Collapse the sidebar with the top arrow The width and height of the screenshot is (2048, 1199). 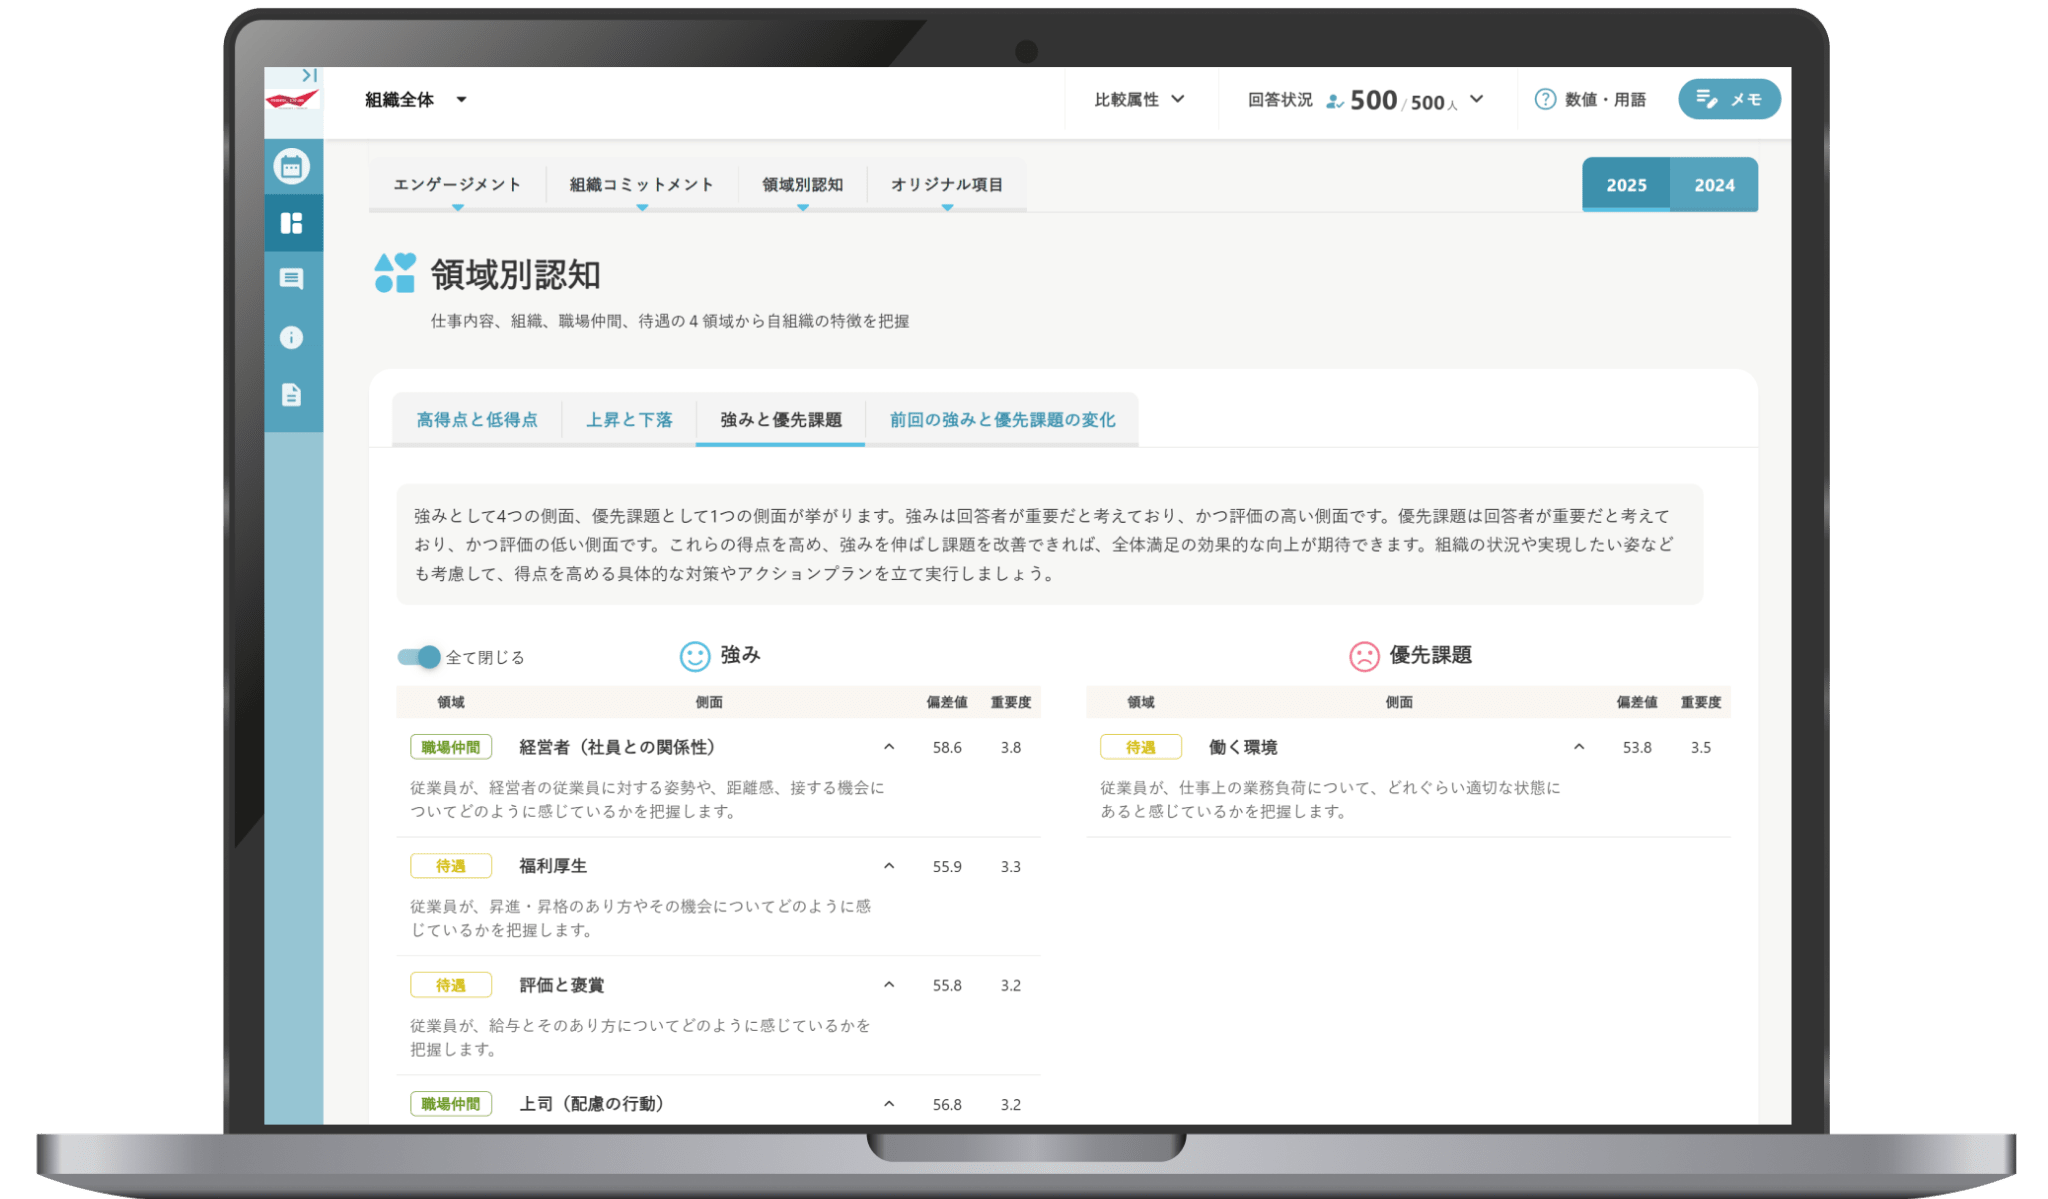308,73
